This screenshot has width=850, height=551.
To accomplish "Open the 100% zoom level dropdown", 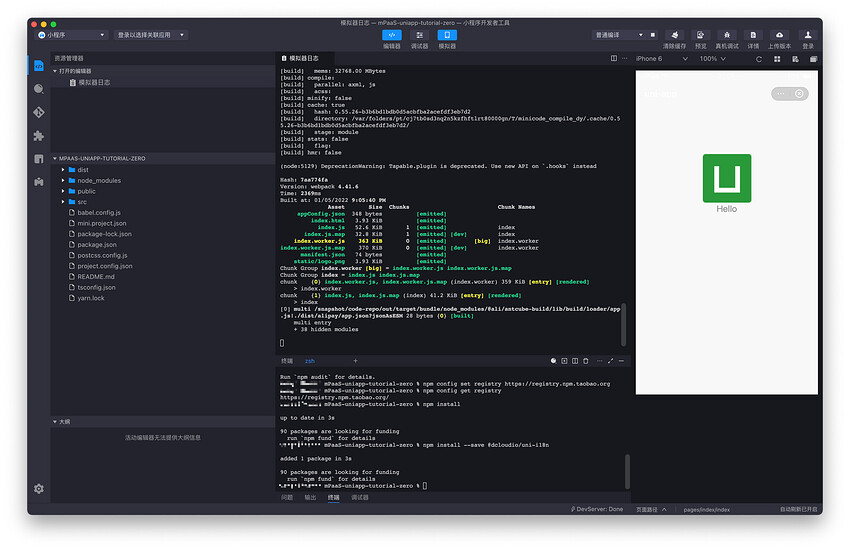I will 714,59.
